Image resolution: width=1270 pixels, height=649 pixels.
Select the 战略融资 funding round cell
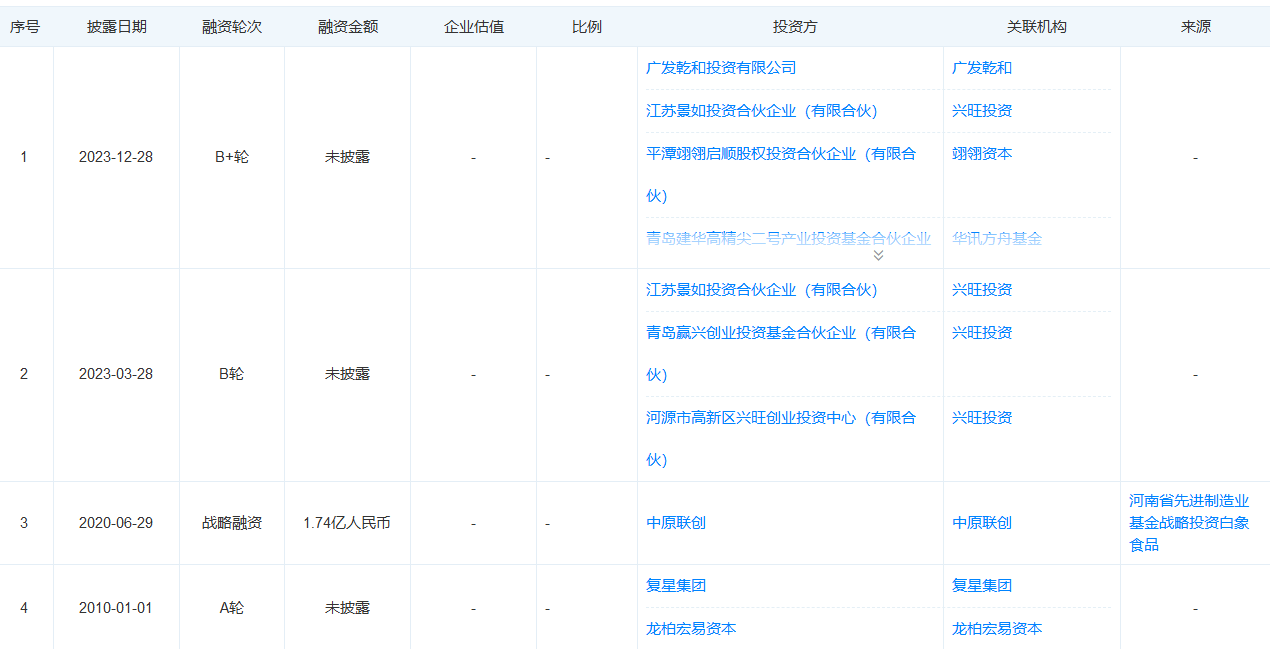tap(232, 523)
